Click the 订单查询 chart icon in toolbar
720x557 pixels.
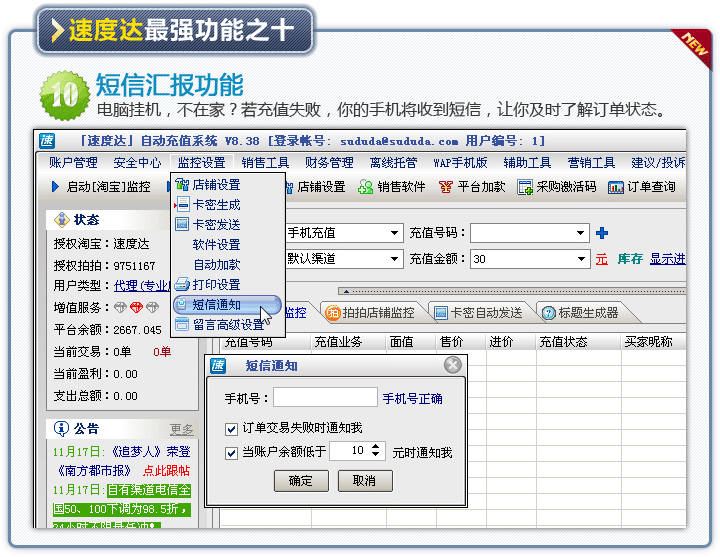tap(616, 187)
